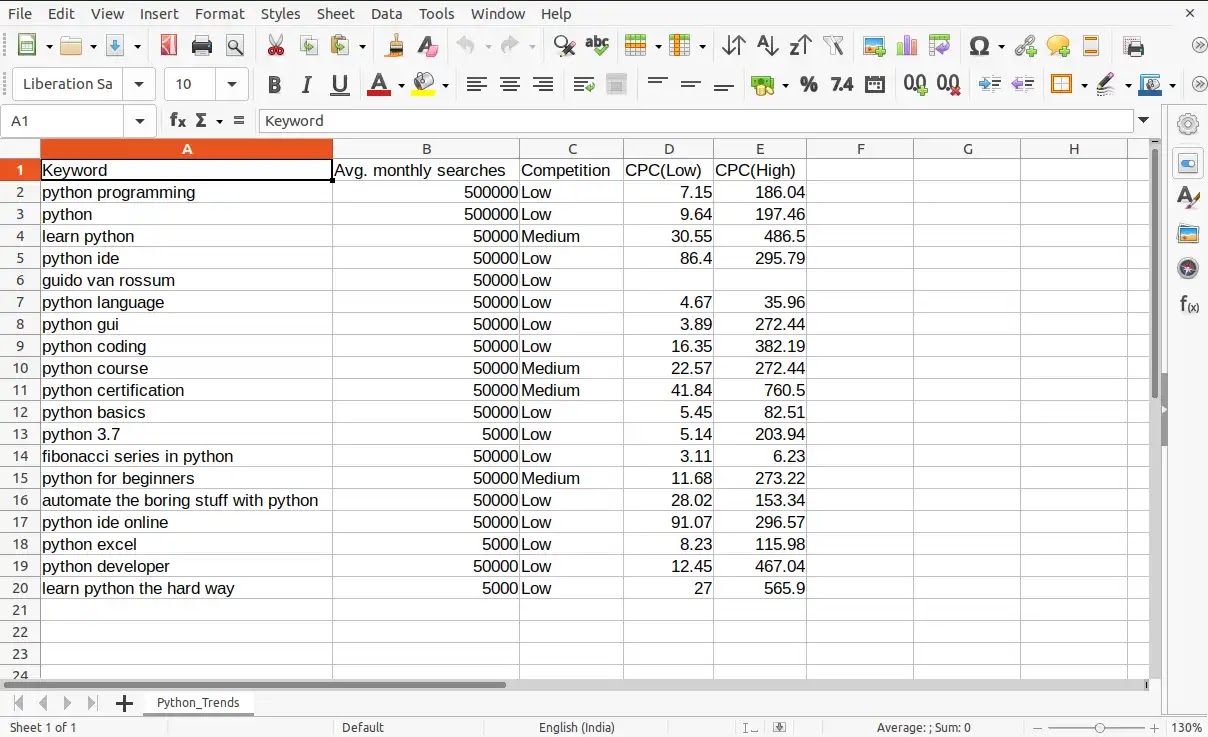1208x737 pixels.
Task: Click the formula input line
Action: point(695,121)
